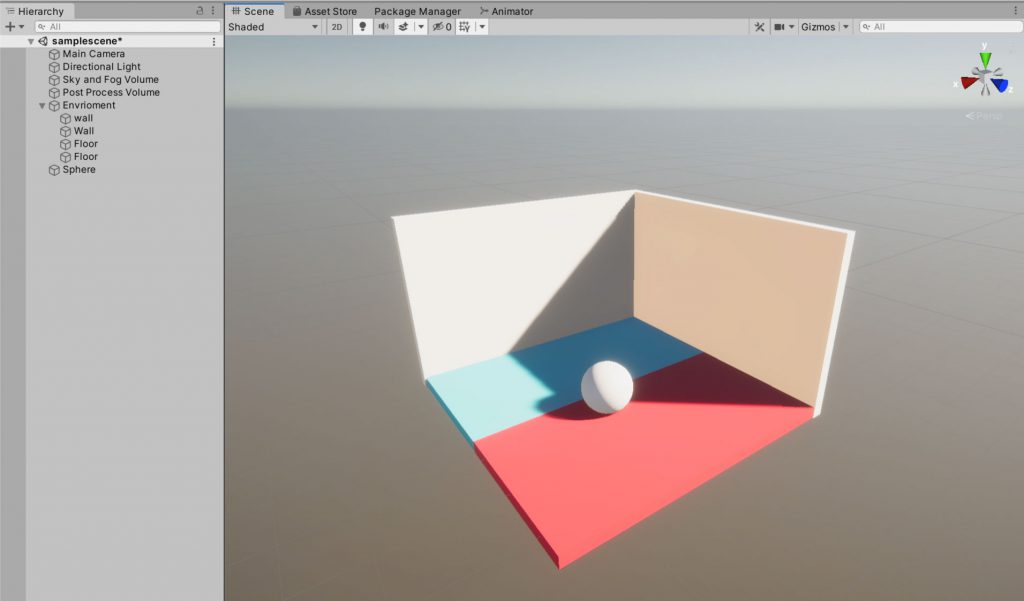Click the plus icon to create object
The height and width of the screenshot is (601, 1024).
[10, 27]
